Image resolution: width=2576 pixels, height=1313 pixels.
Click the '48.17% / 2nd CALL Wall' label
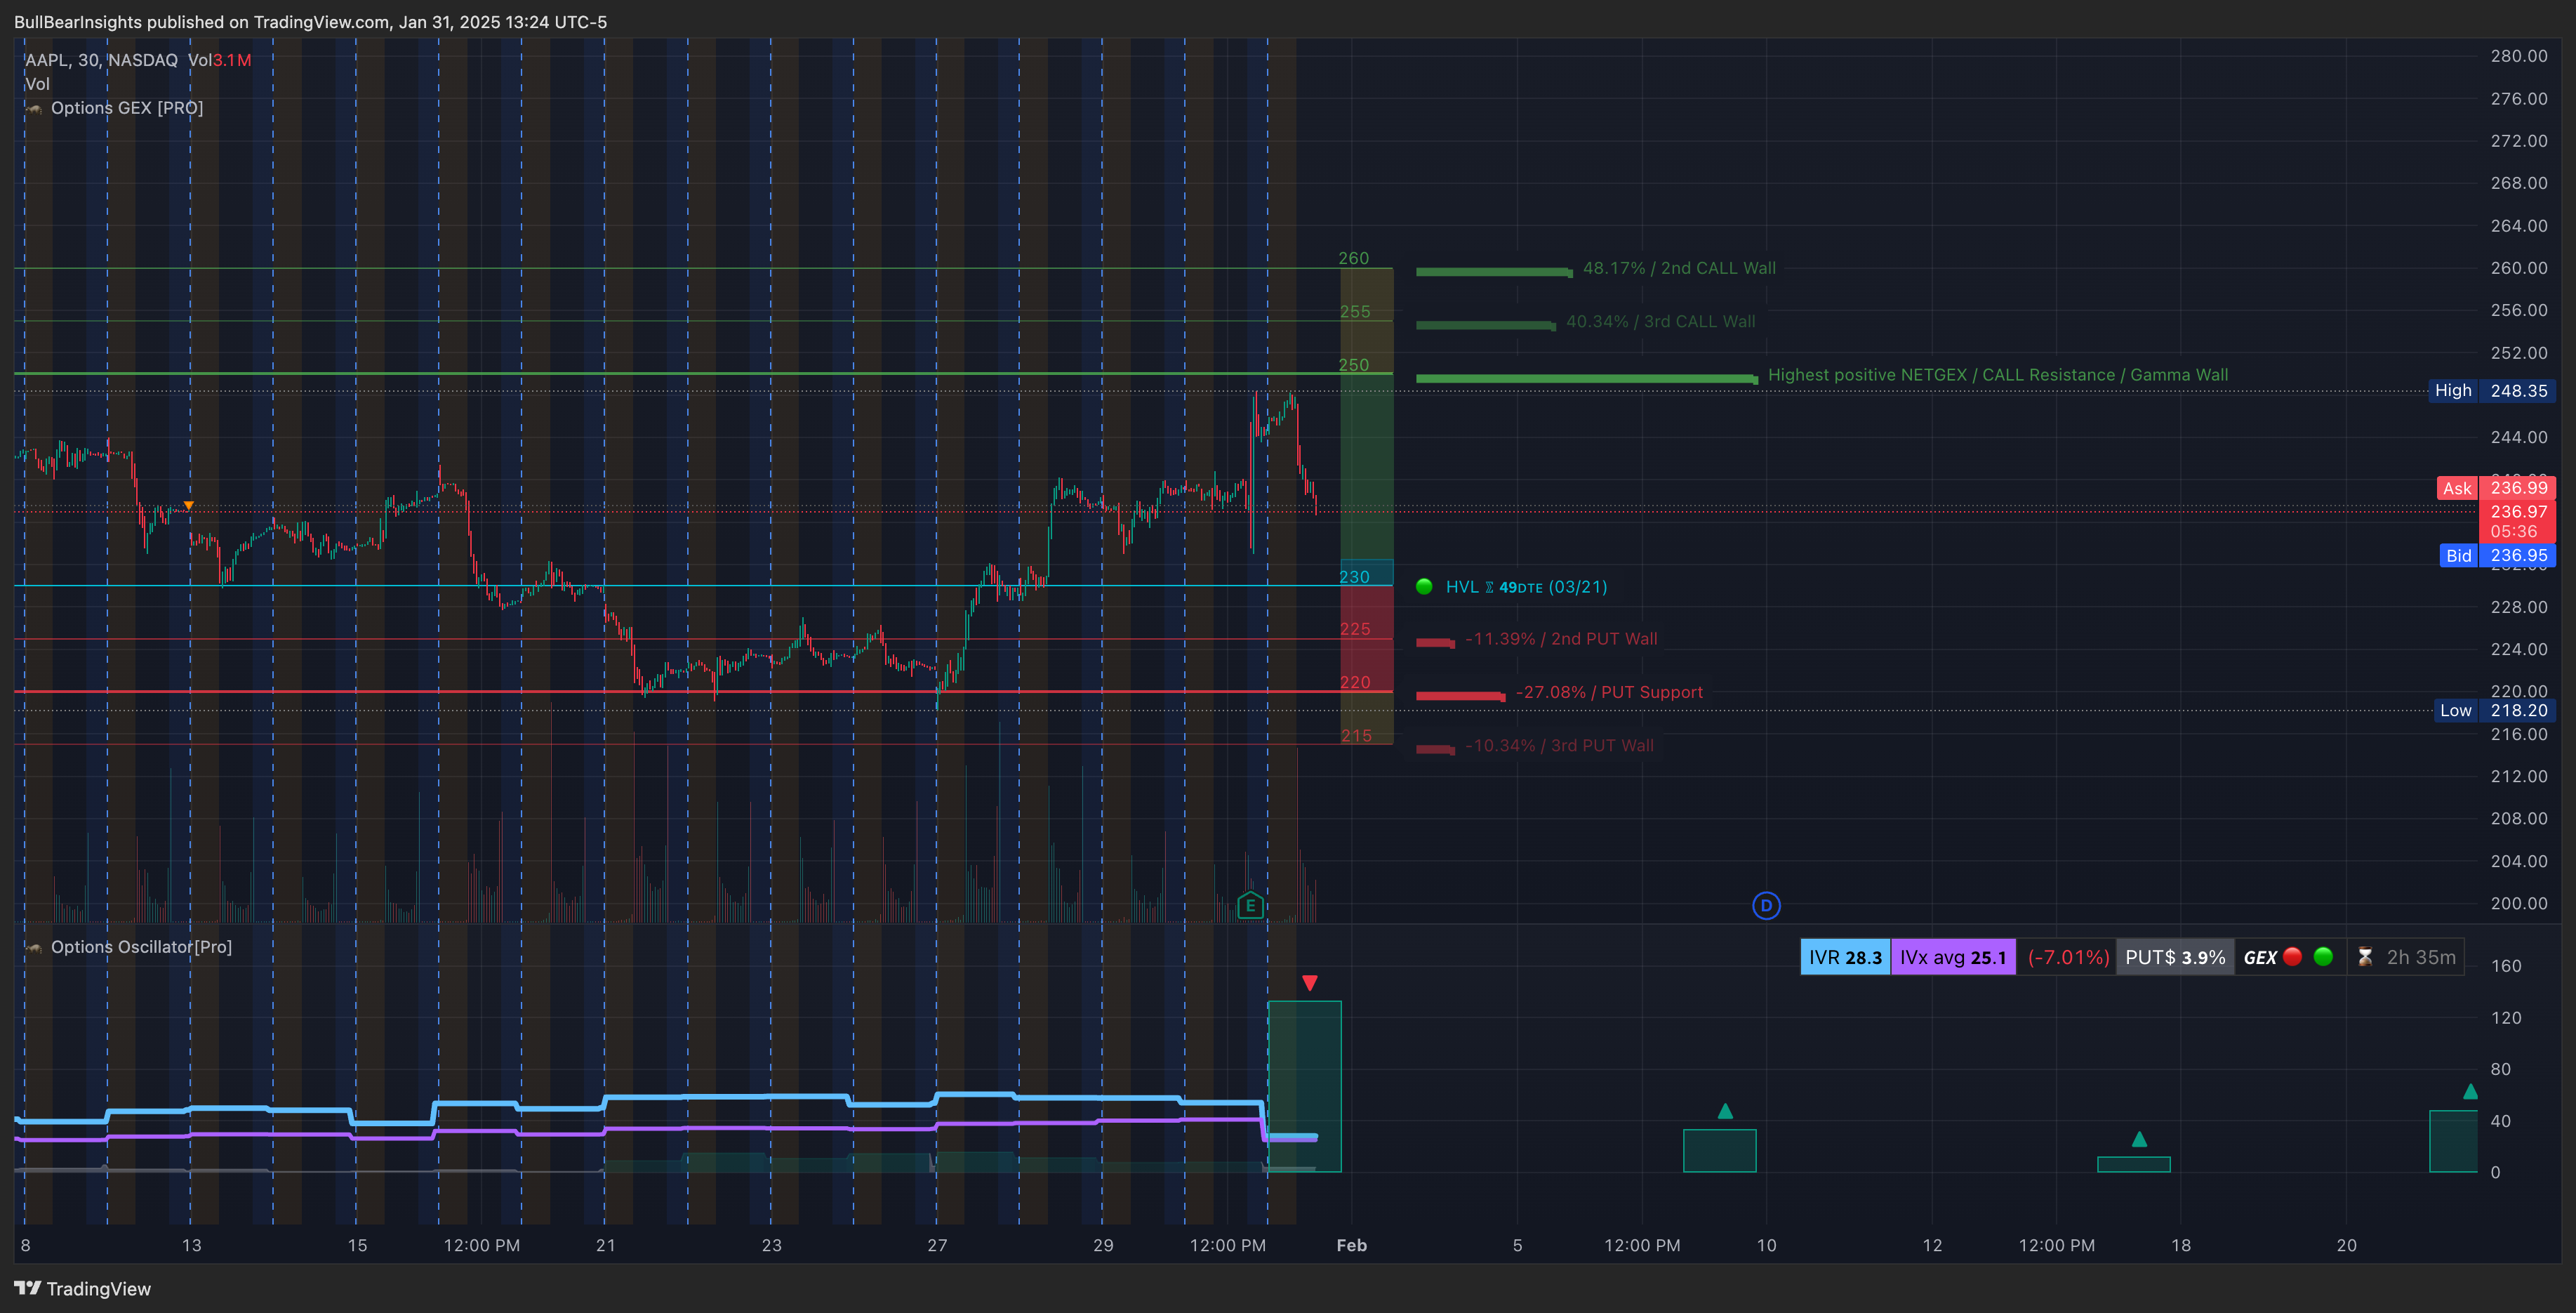[x=1679, y=268]
